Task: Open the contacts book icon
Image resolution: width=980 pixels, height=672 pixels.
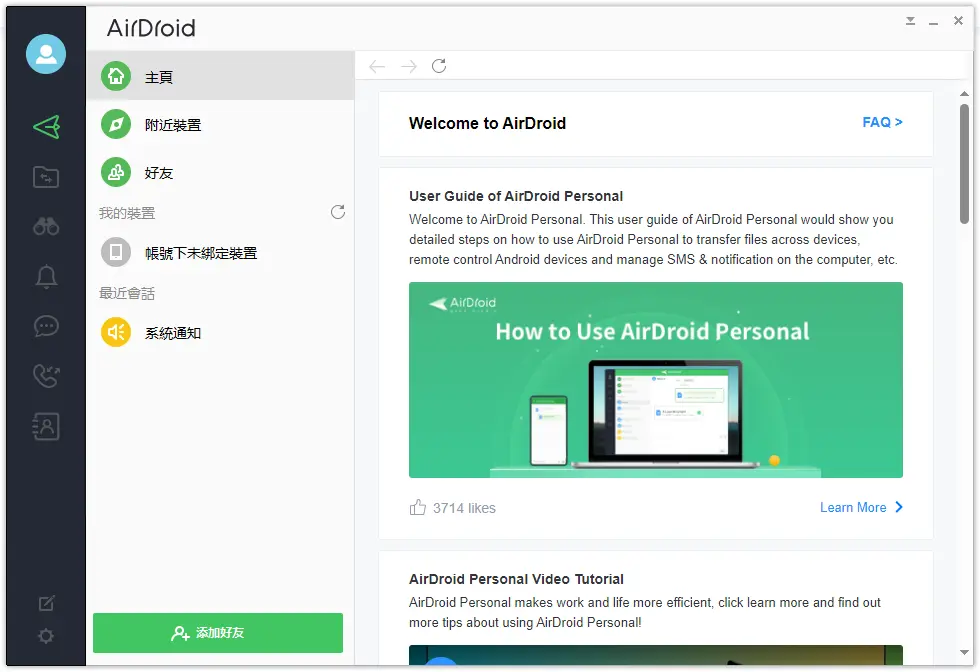Action: pyautogui.click(x=46, y=426)
